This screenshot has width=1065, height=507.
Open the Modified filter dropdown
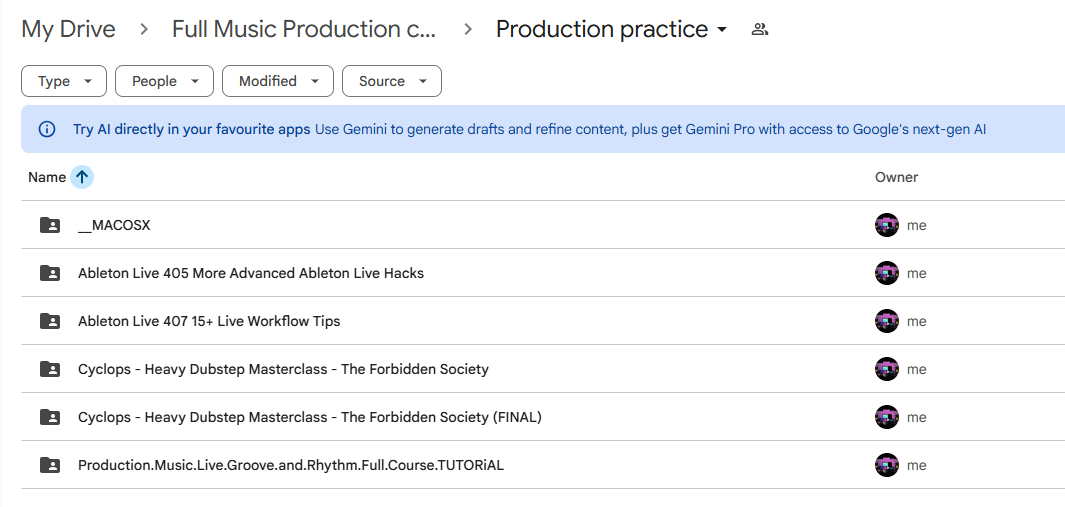pos(278,81)
